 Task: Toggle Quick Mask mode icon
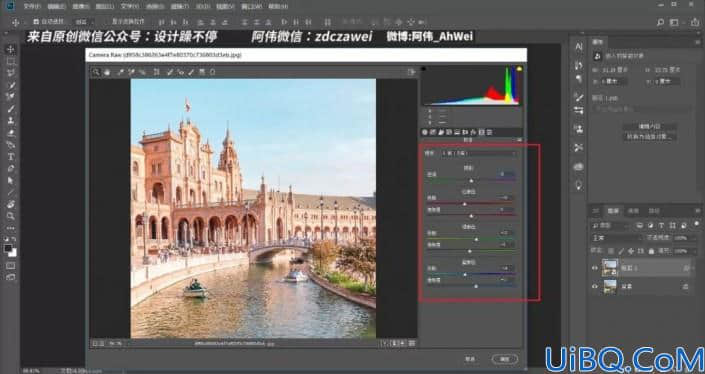11,266
